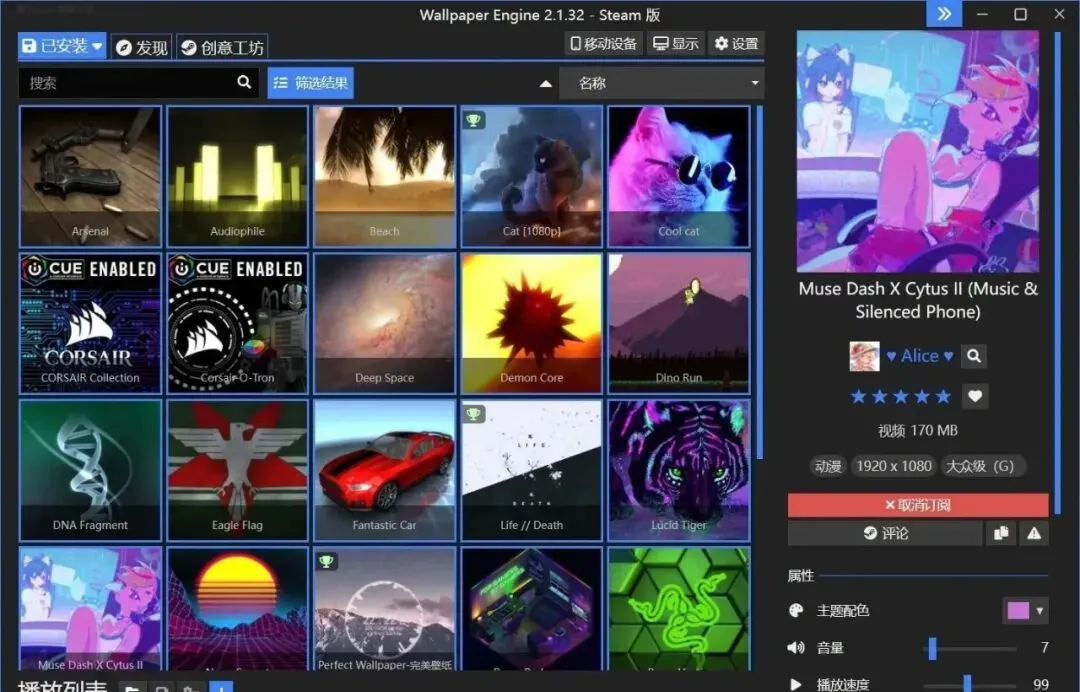Select the Eagle Flag wallpaper
Image resolution: width=1080 pixels, height=692 pixels.
[238, 470]
